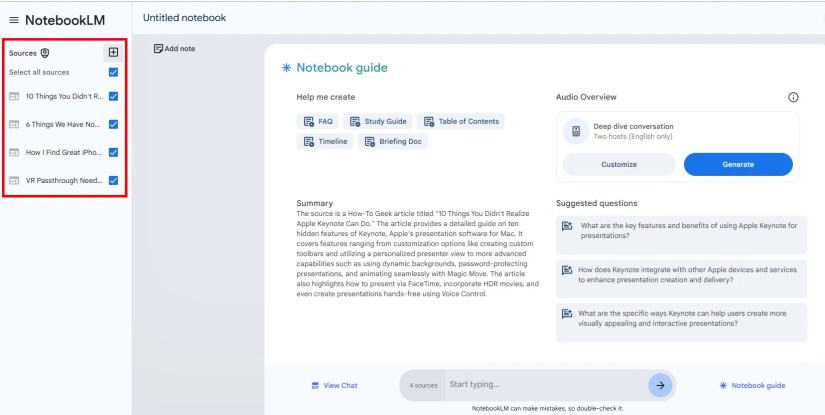Click the NotebookLM logo text
Image resolution: width=825 pixels, height=415 pixels.
point(65,20)
